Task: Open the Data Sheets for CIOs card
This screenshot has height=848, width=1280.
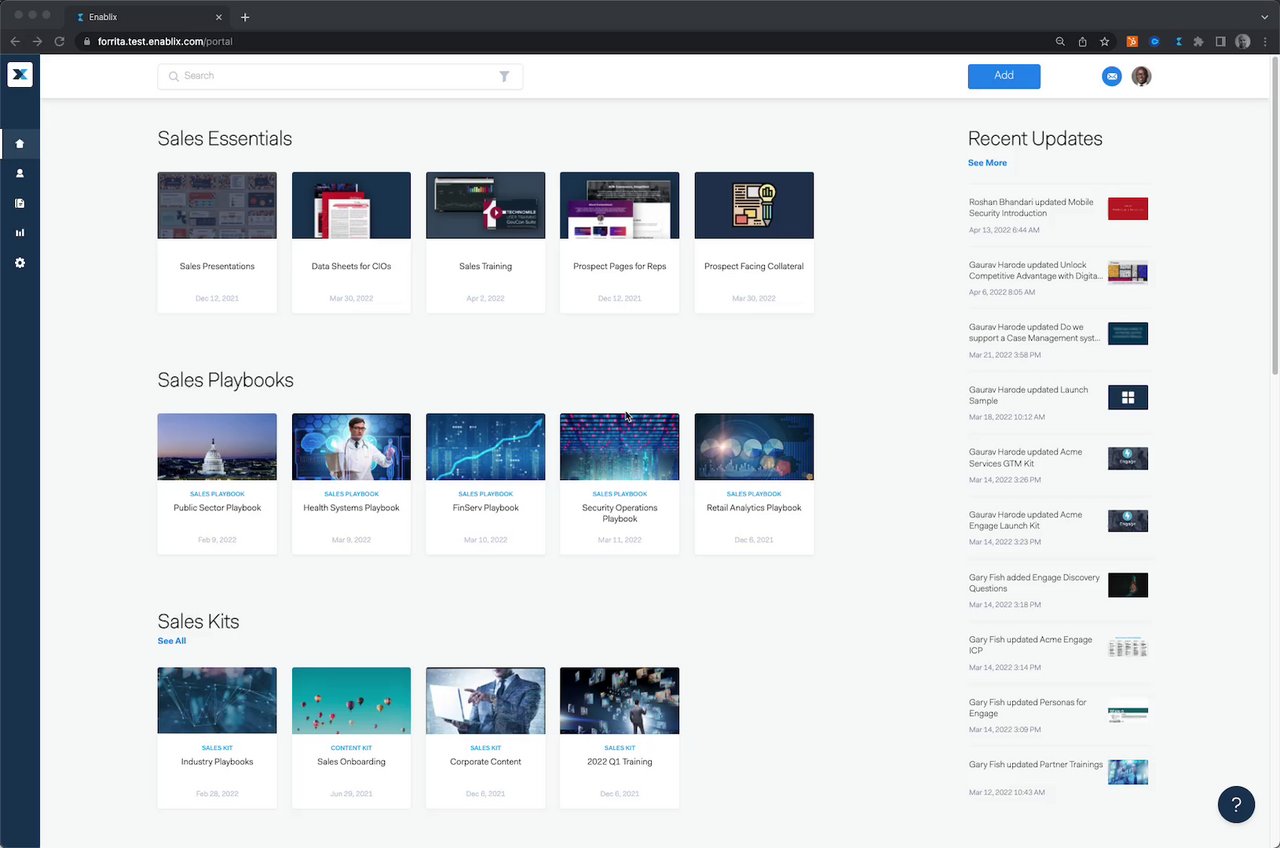Action: [351, 242]
